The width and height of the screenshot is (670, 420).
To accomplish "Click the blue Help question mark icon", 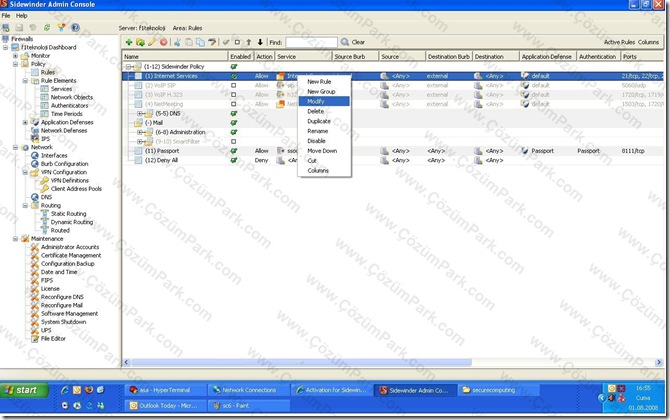I will (x=75, y=27).
